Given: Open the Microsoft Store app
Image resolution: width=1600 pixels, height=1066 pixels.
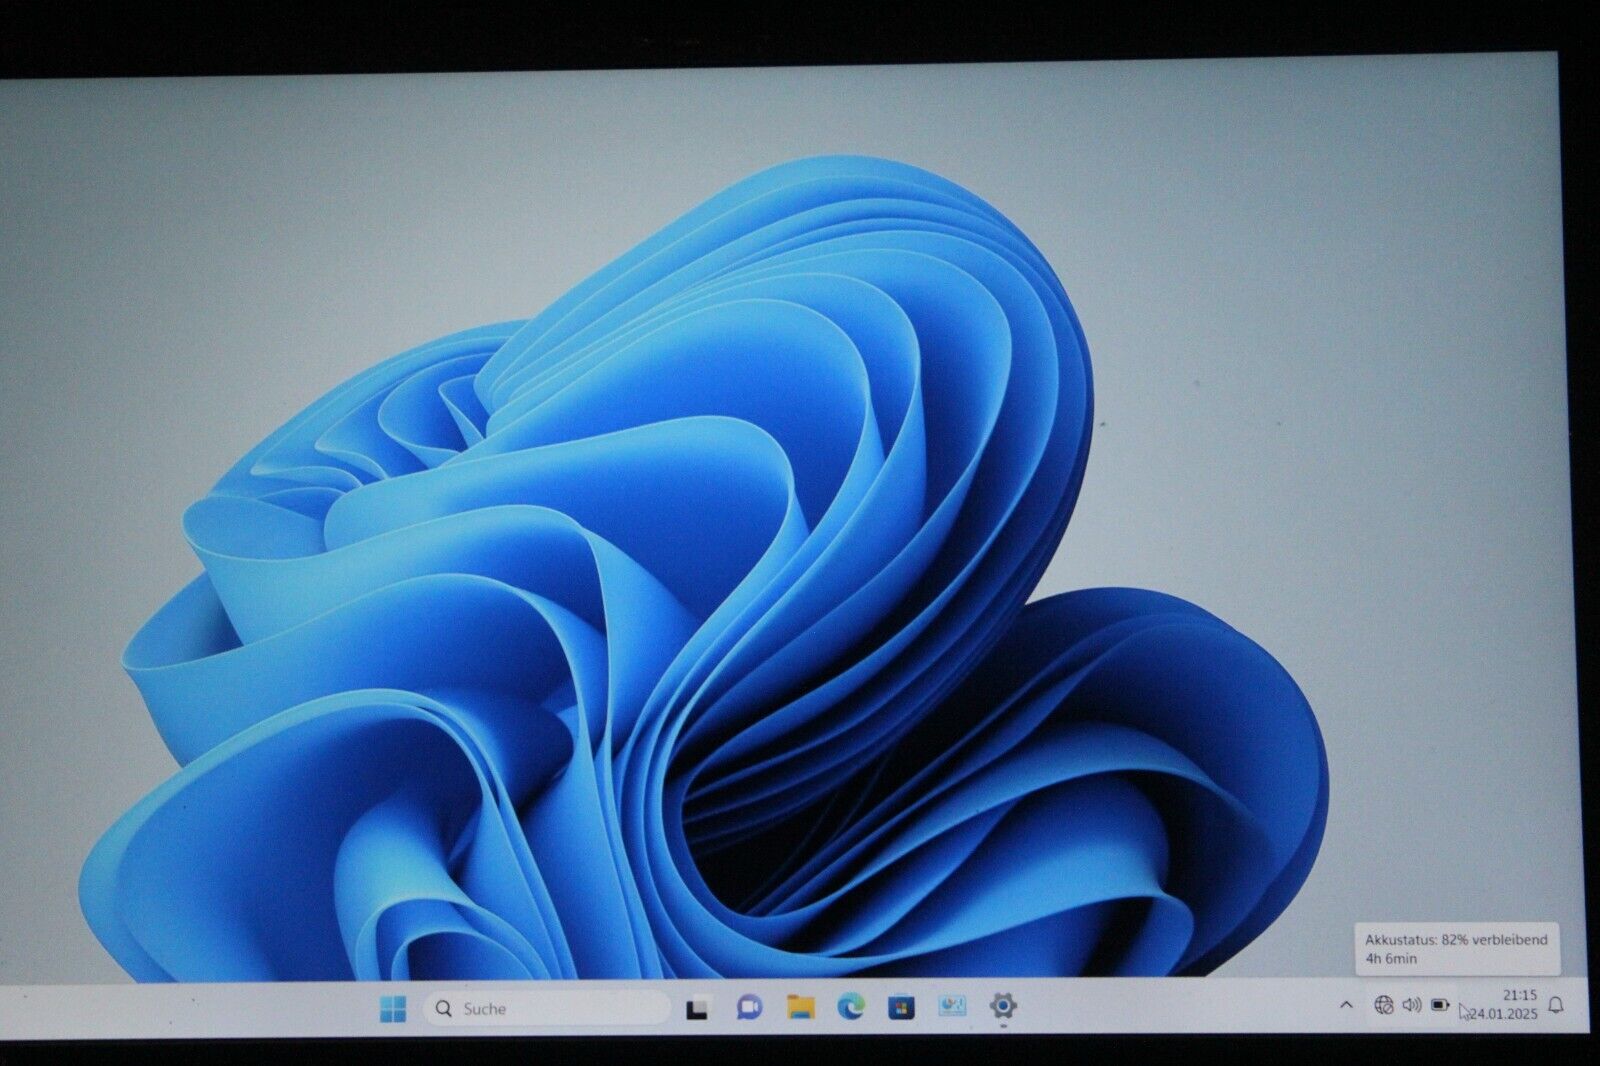Looking at the screenshot, I should [901, 1007].
